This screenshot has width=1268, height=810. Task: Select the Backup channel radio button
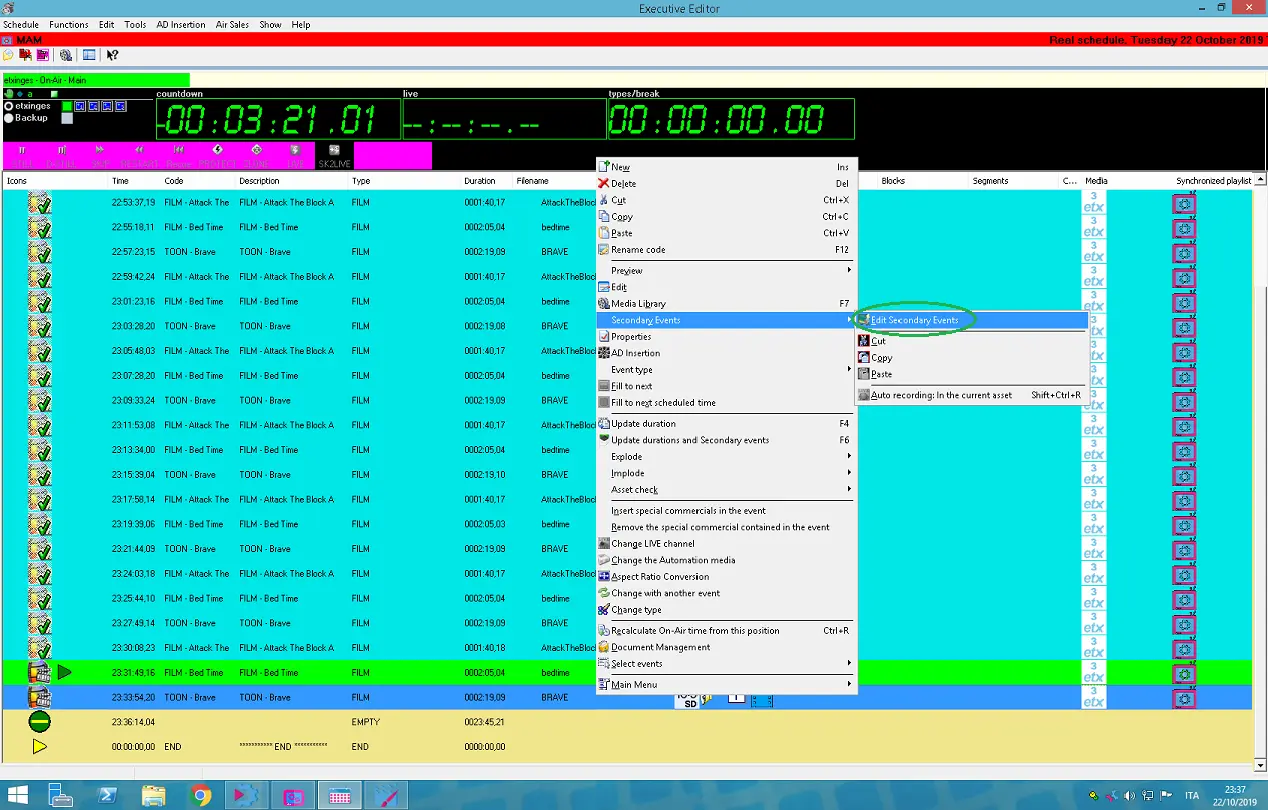coord(9,118)
